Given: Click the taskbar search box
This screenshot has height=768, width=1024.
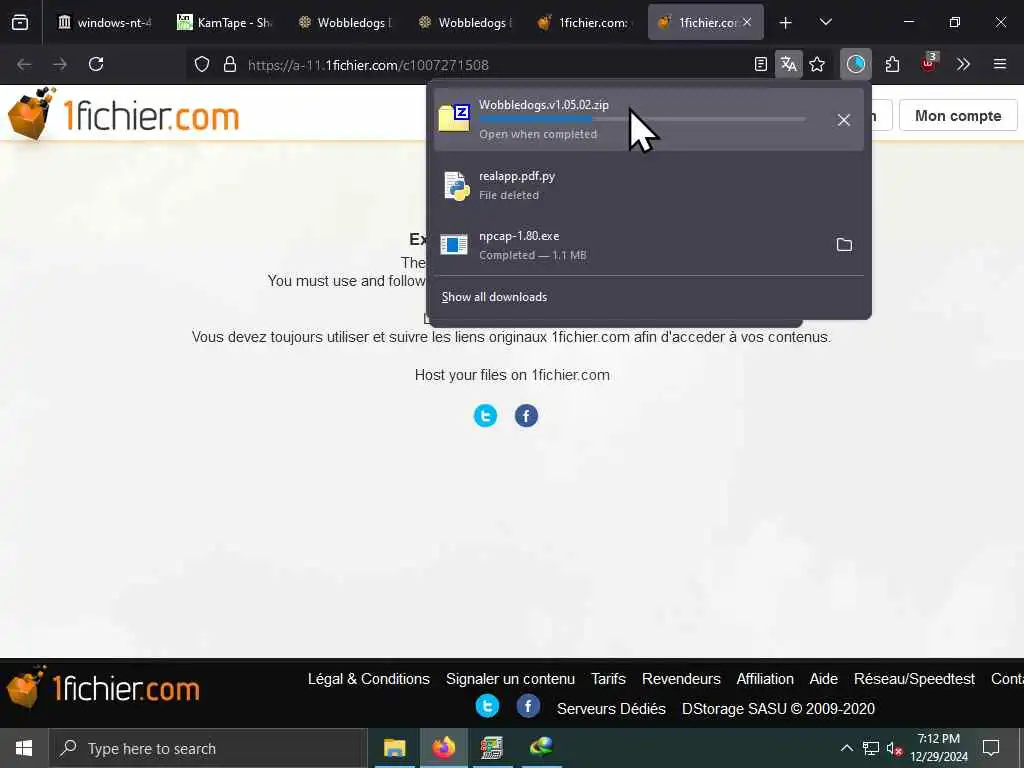Looking at the screenshot, I should pos(208,748).
